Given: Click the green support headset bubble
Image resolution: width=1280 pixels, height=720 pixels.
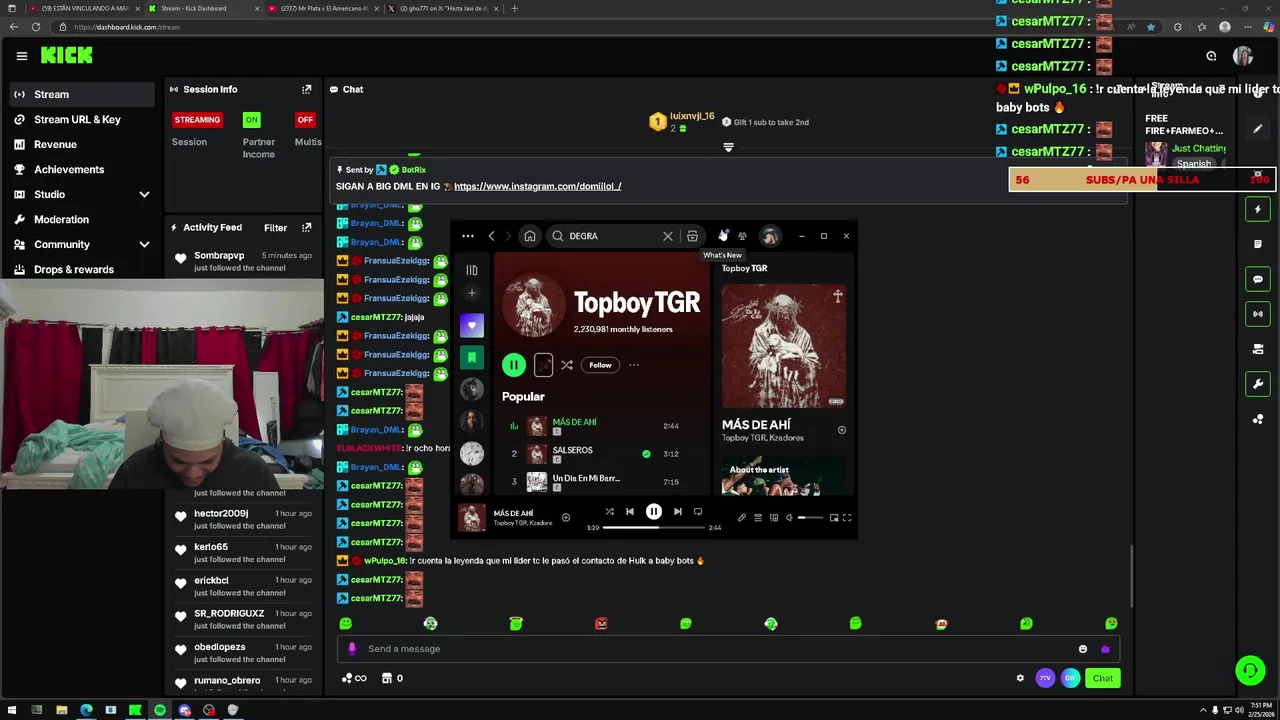Looking at the screenshot, I should click(1249, 670).
